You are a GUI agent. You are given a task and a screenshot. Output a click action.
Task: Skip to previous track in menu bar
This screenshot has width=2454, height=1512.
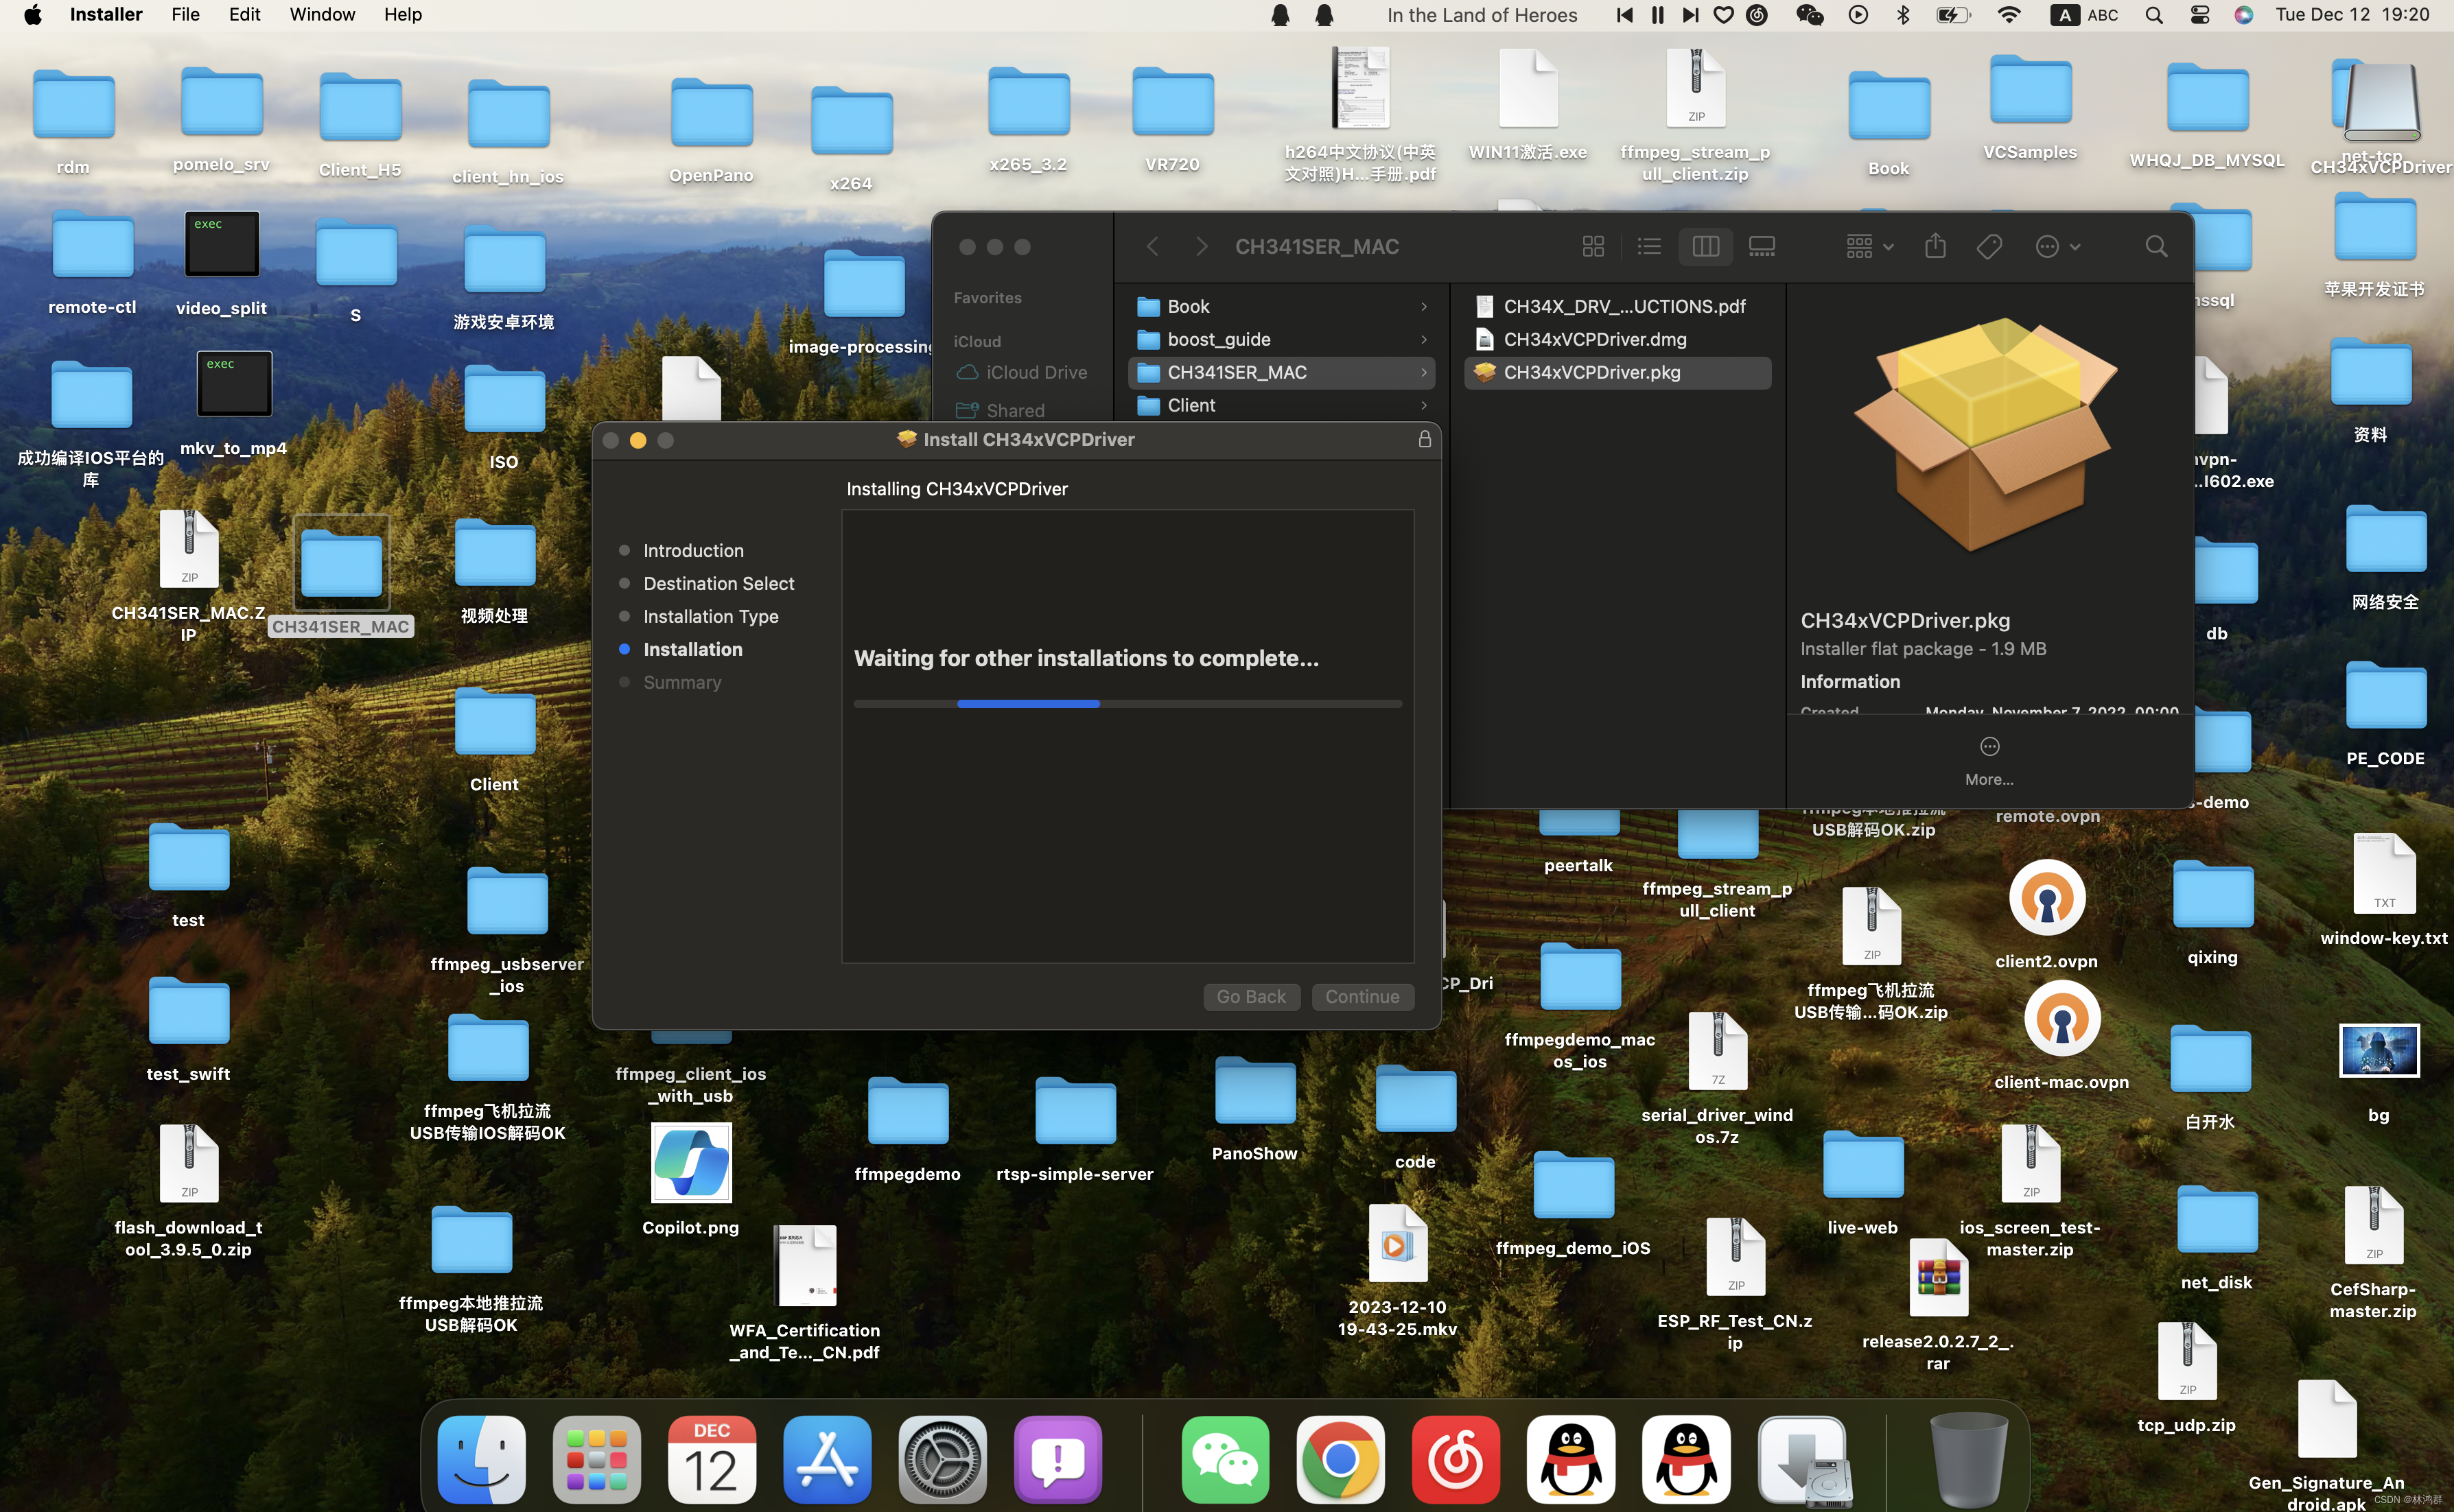point(1624,15)
